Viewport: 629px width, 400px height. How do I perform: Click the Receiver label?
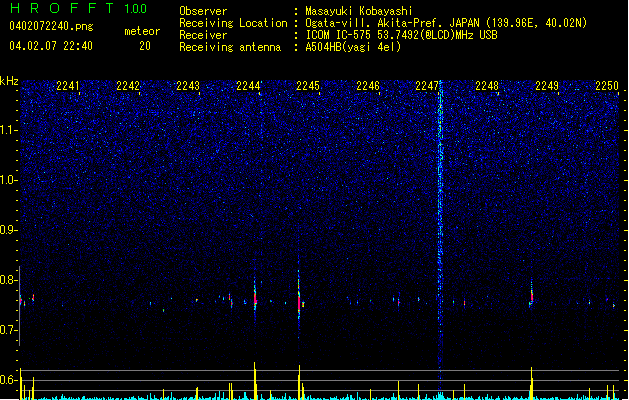tap(203, 35)
